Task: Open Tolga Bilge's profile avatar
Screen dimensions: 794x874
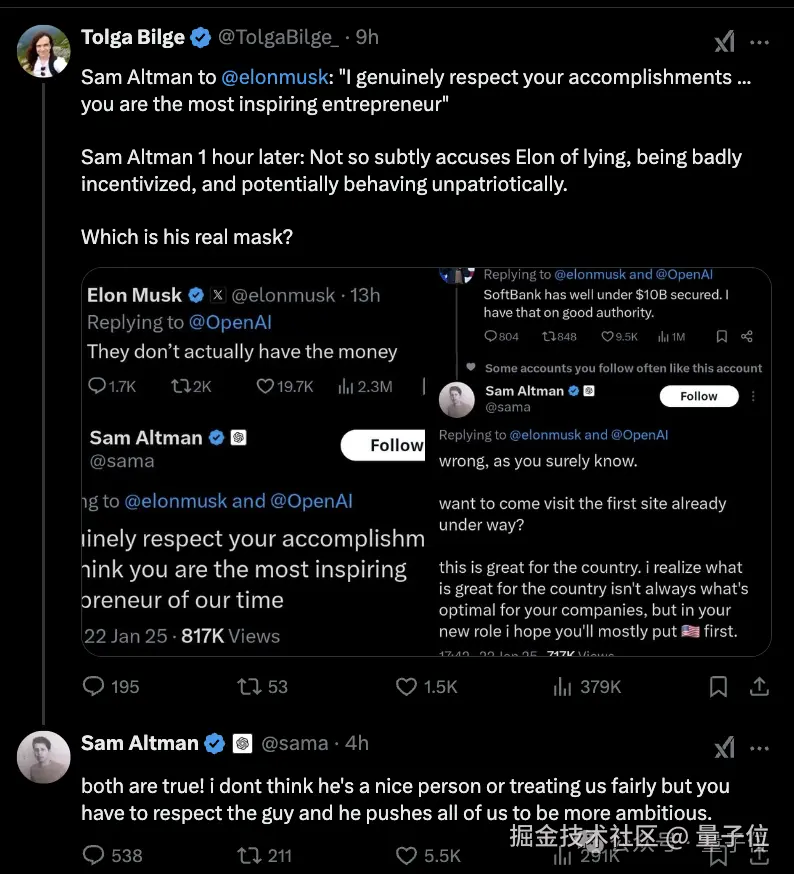Action: tap(44, 51)
